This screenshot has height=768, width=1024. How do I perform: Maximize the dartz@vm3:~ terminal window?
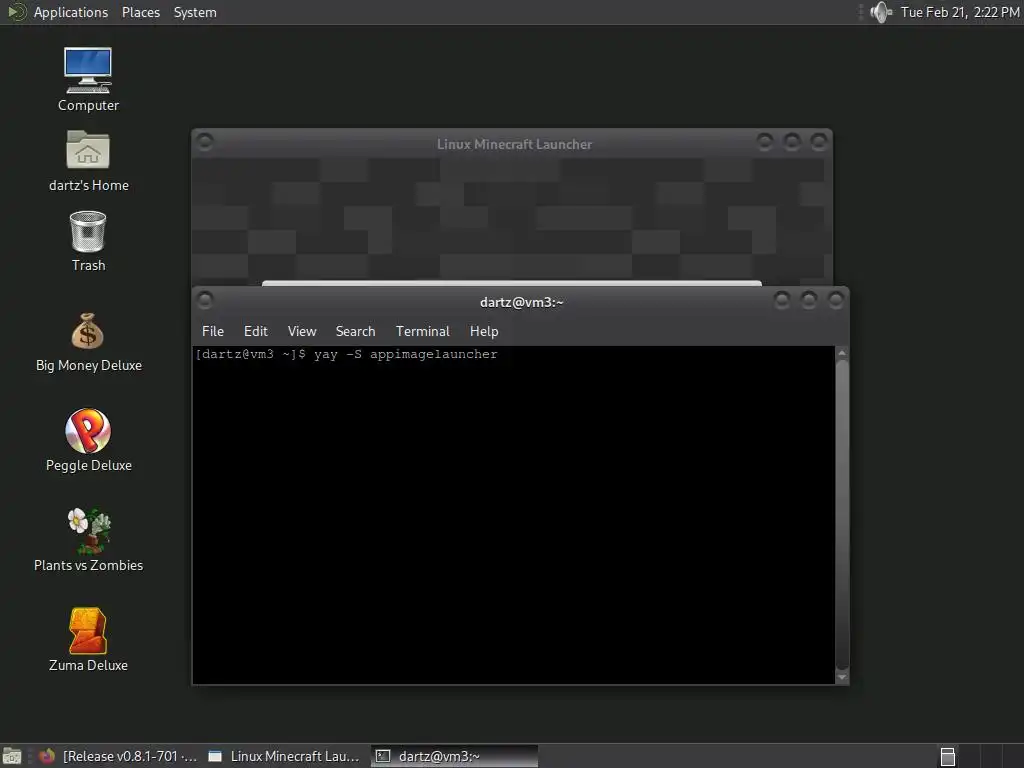[808, 300]
